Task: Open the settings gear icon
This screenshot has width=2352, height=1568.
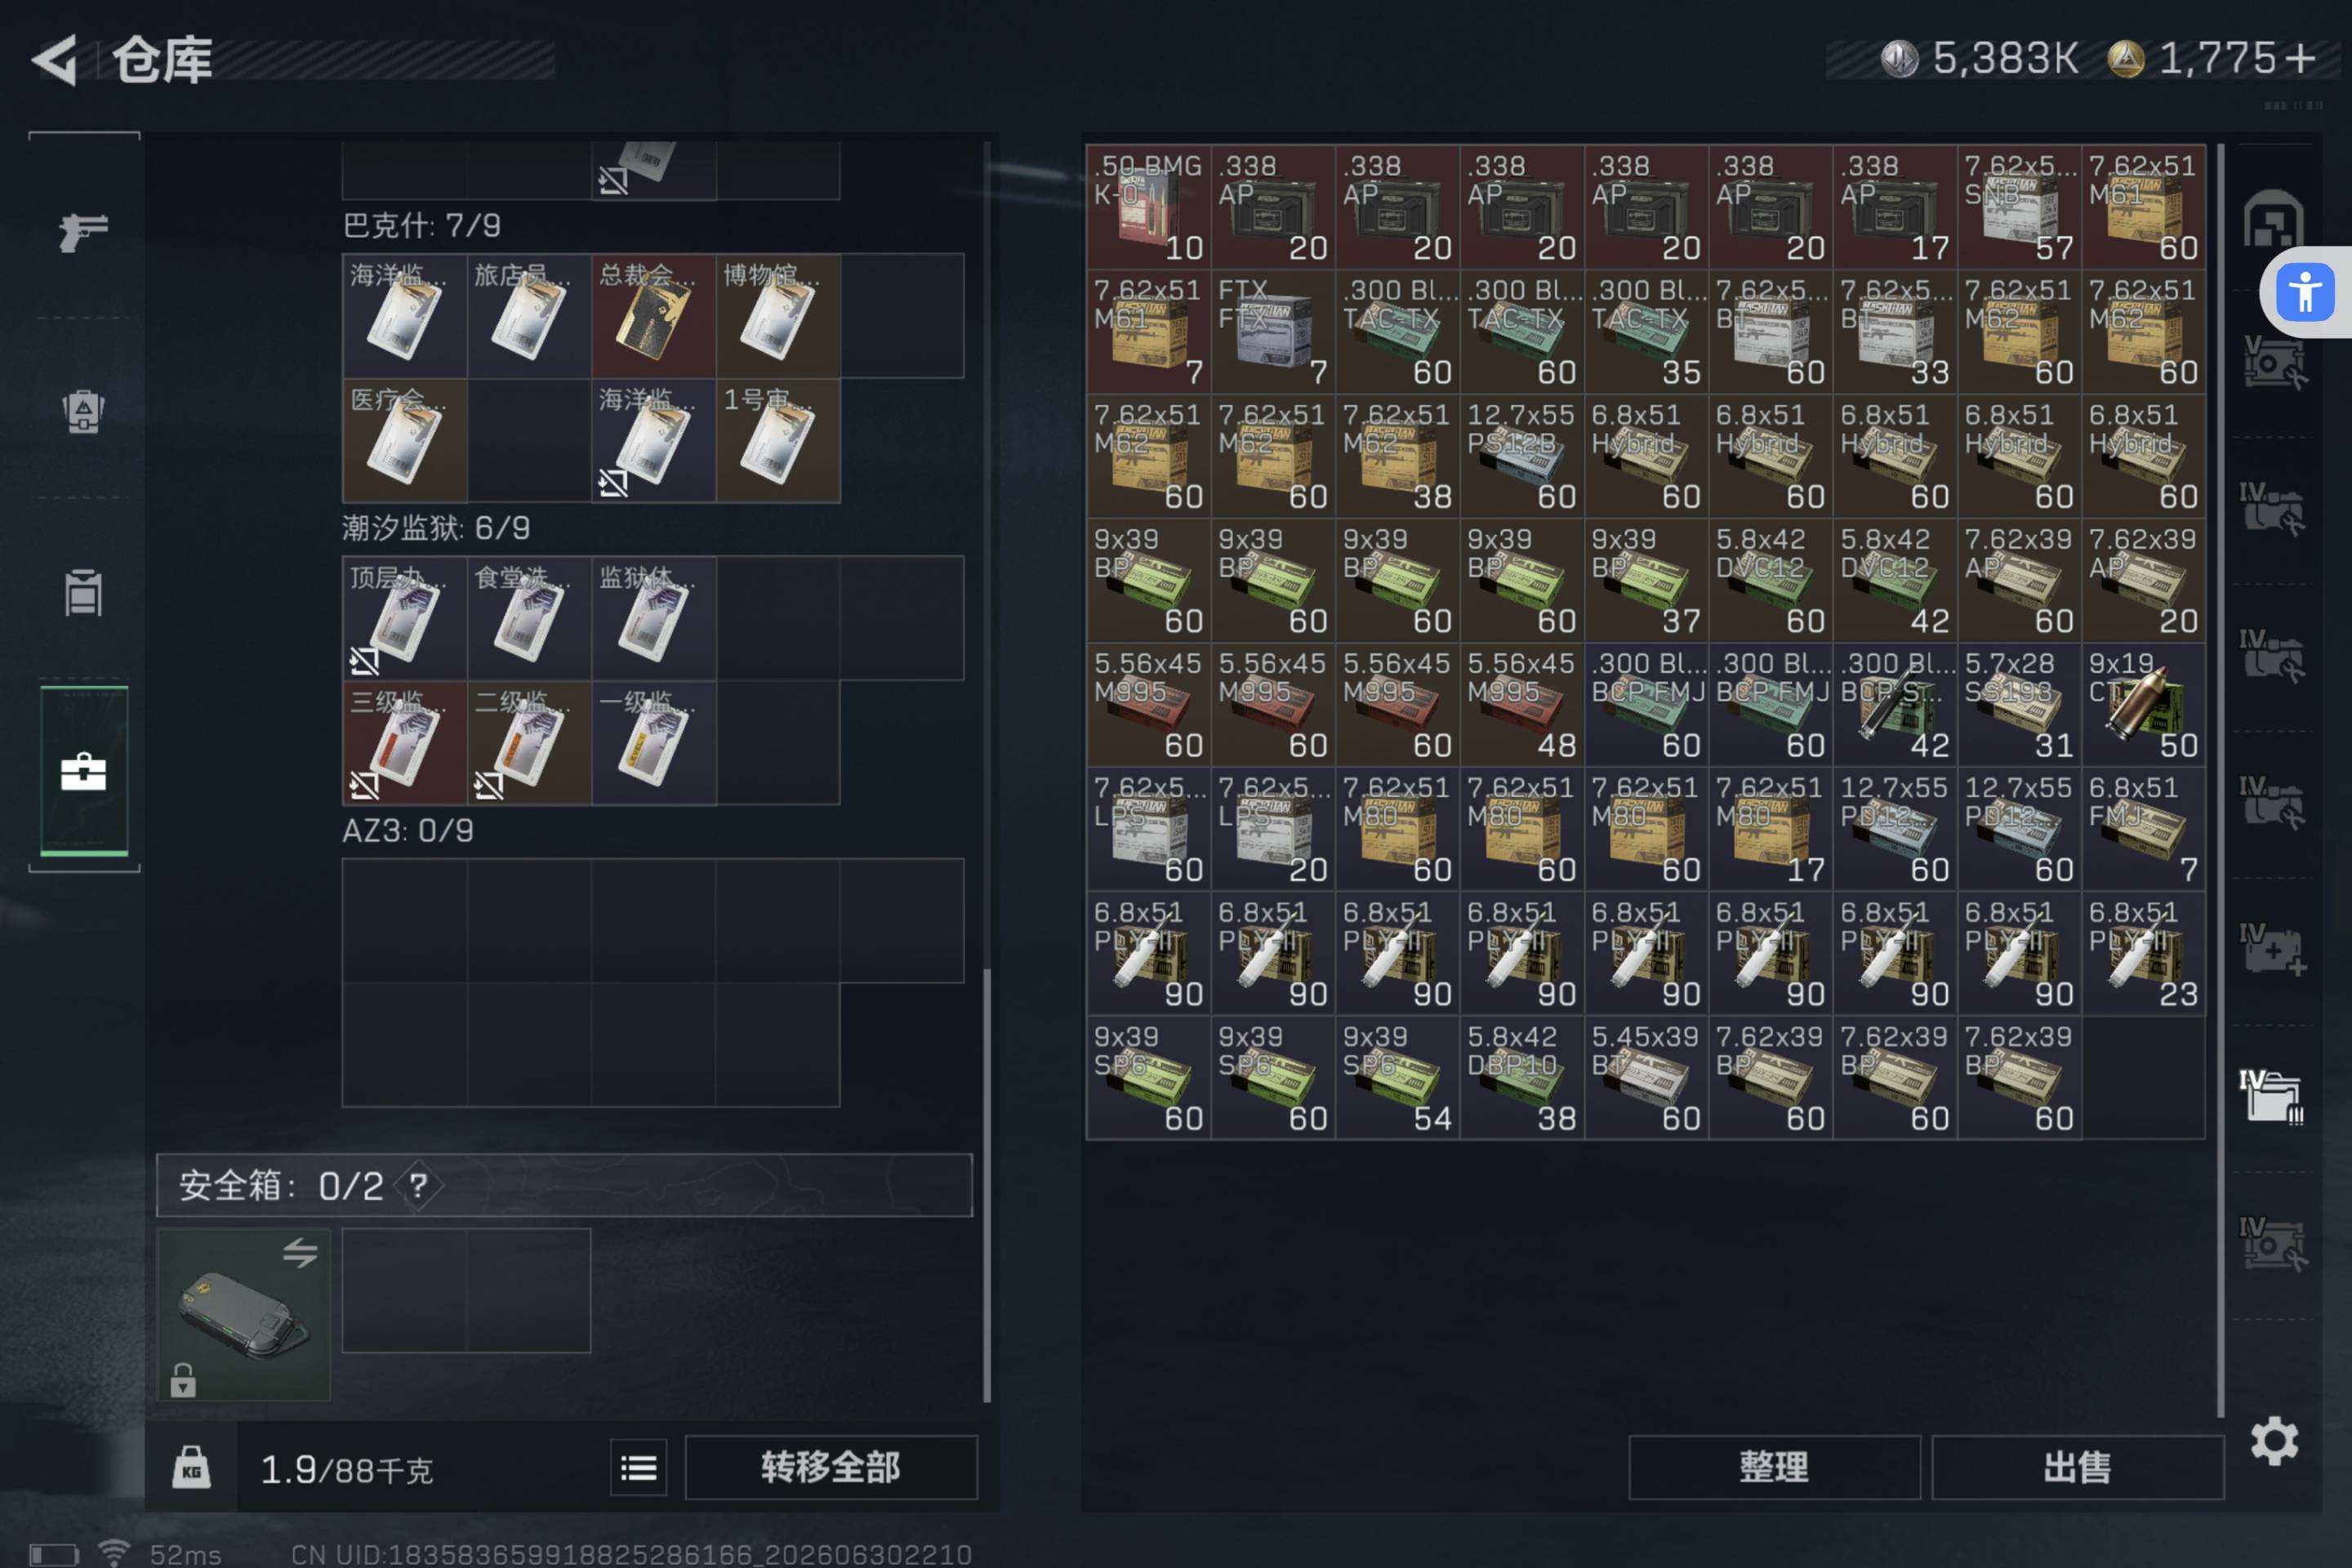Action: click(2274, 1441)
